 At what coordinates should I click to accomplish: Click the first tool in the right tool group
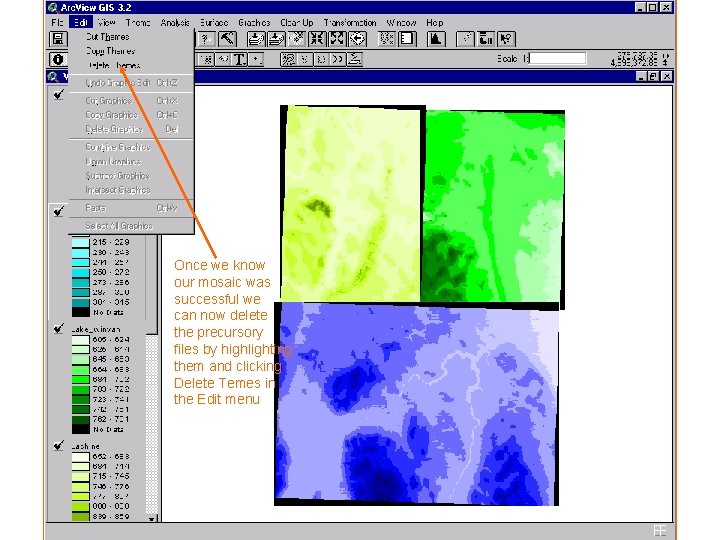[288, 60]
